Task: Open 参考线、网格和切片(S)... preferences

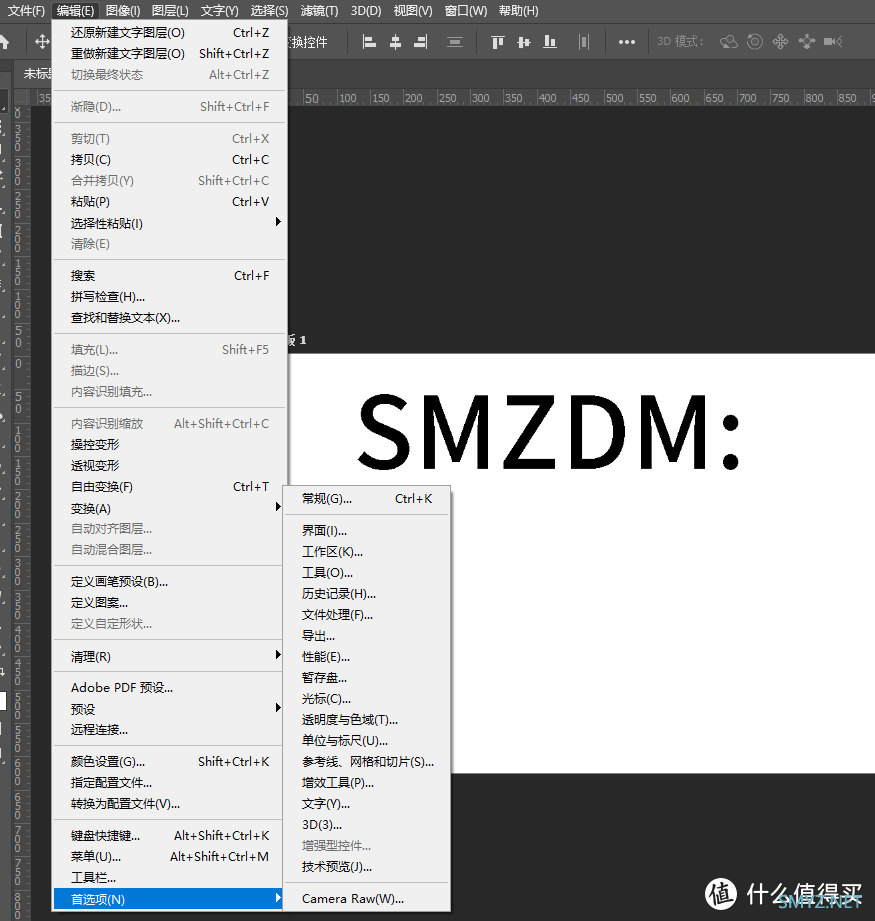Action: pos(367,762)
